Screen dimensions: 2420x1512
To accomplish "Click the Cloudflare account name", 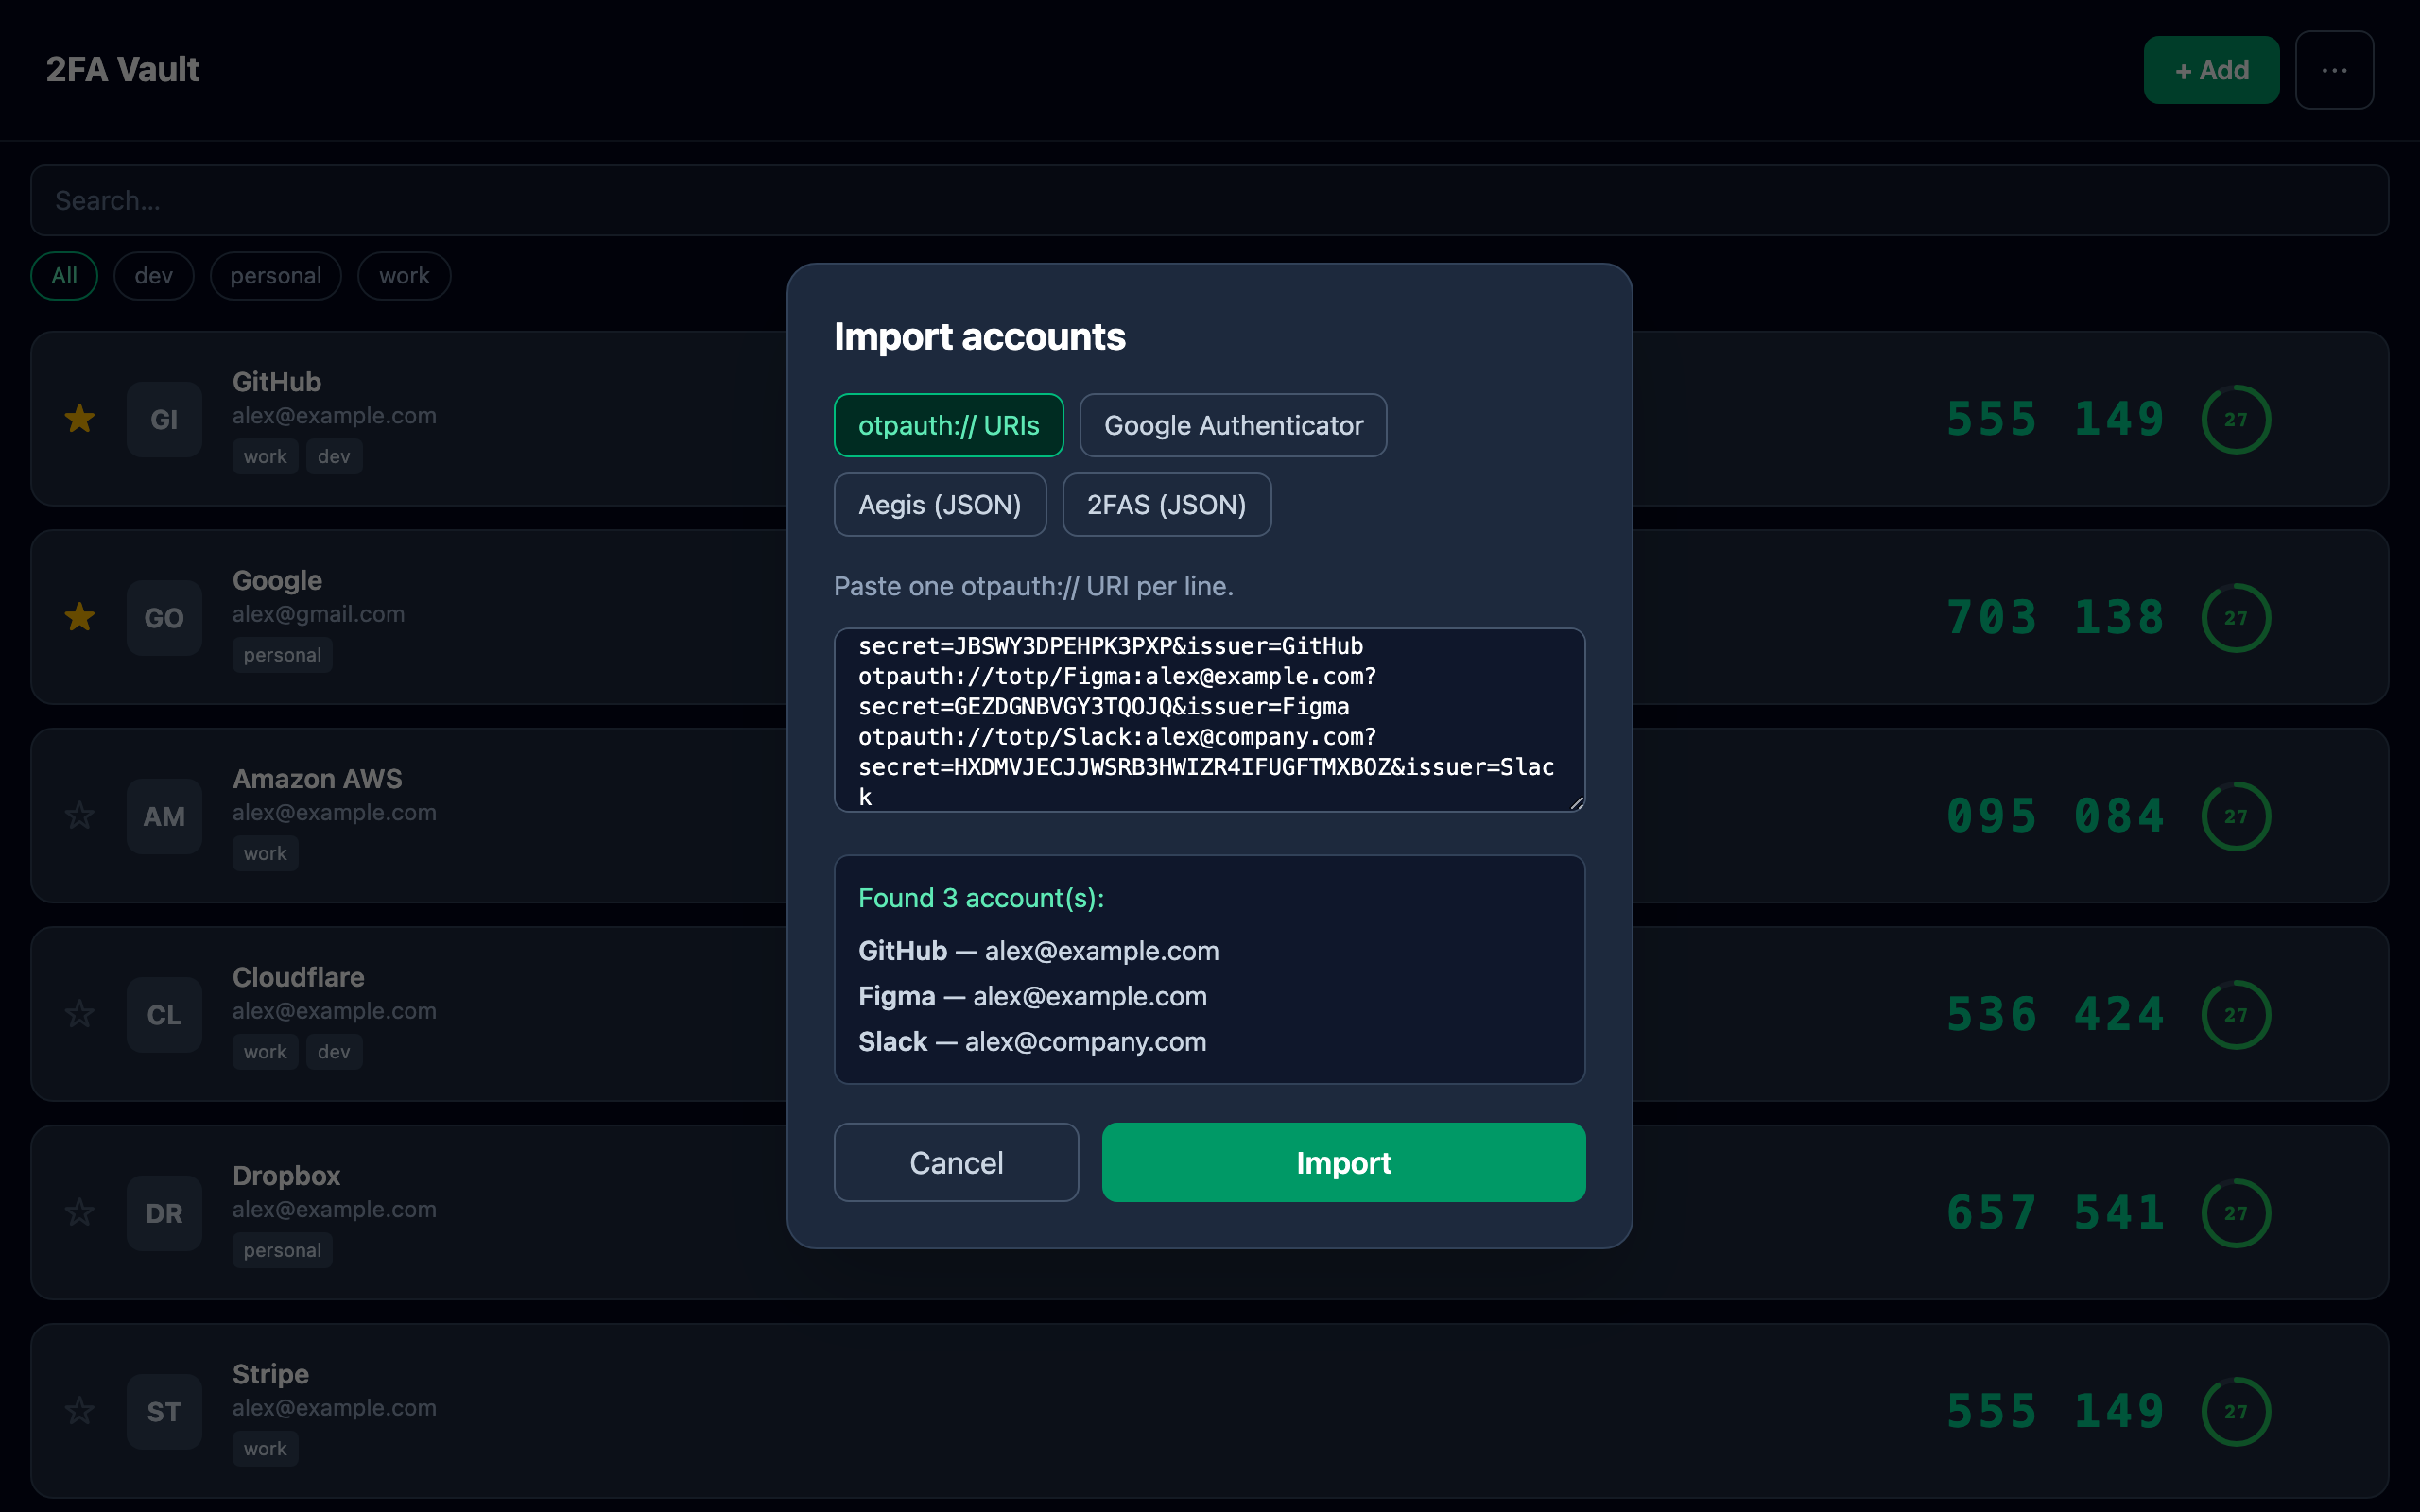I will coord(298,977).
